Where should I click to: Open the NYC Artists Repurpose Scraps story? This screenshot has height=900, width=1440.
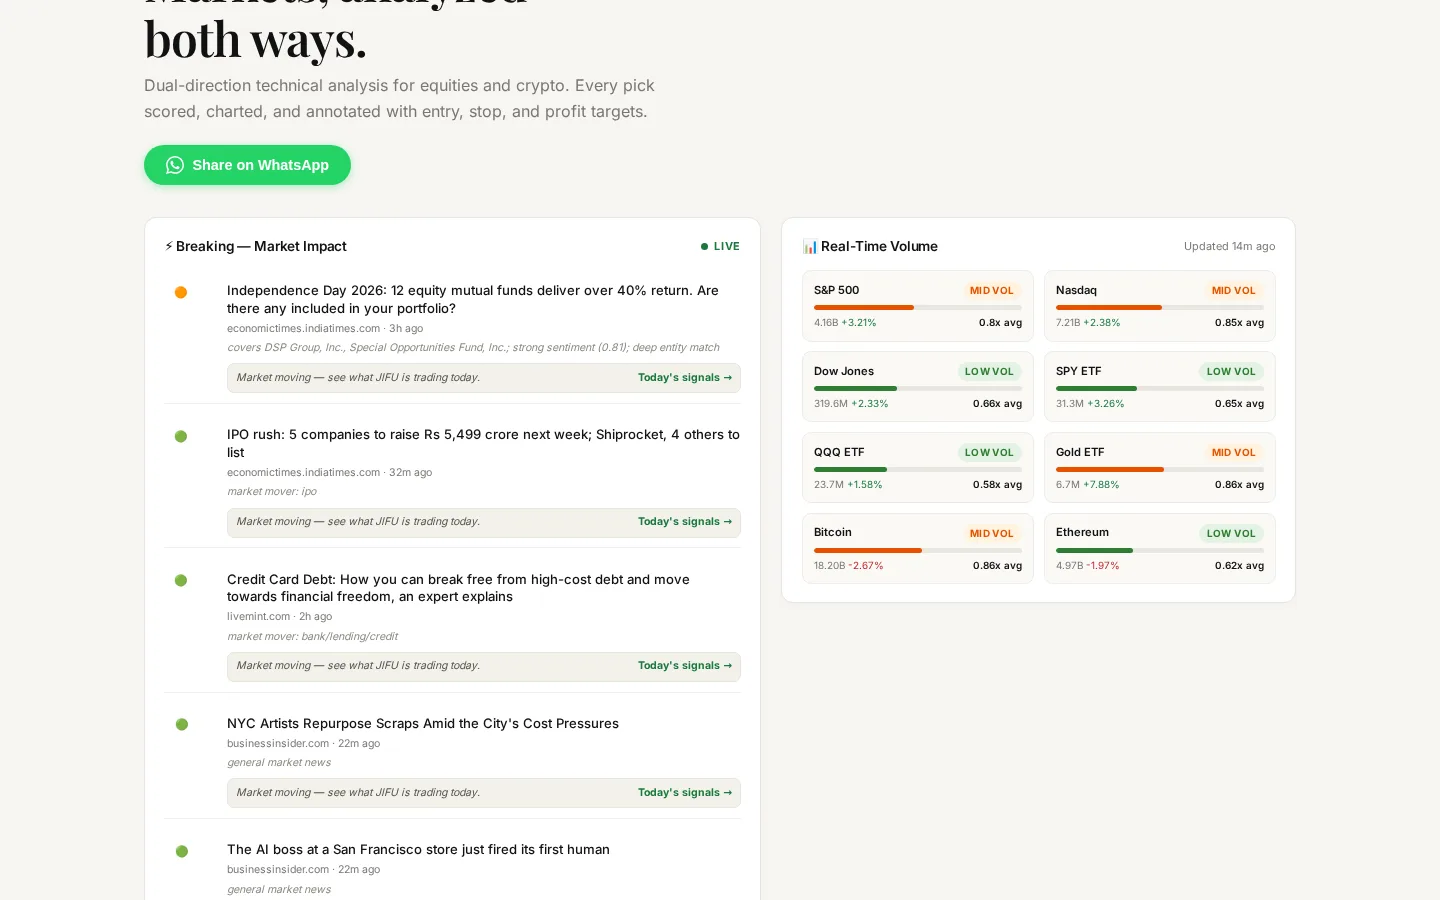(x=423, y=723)
